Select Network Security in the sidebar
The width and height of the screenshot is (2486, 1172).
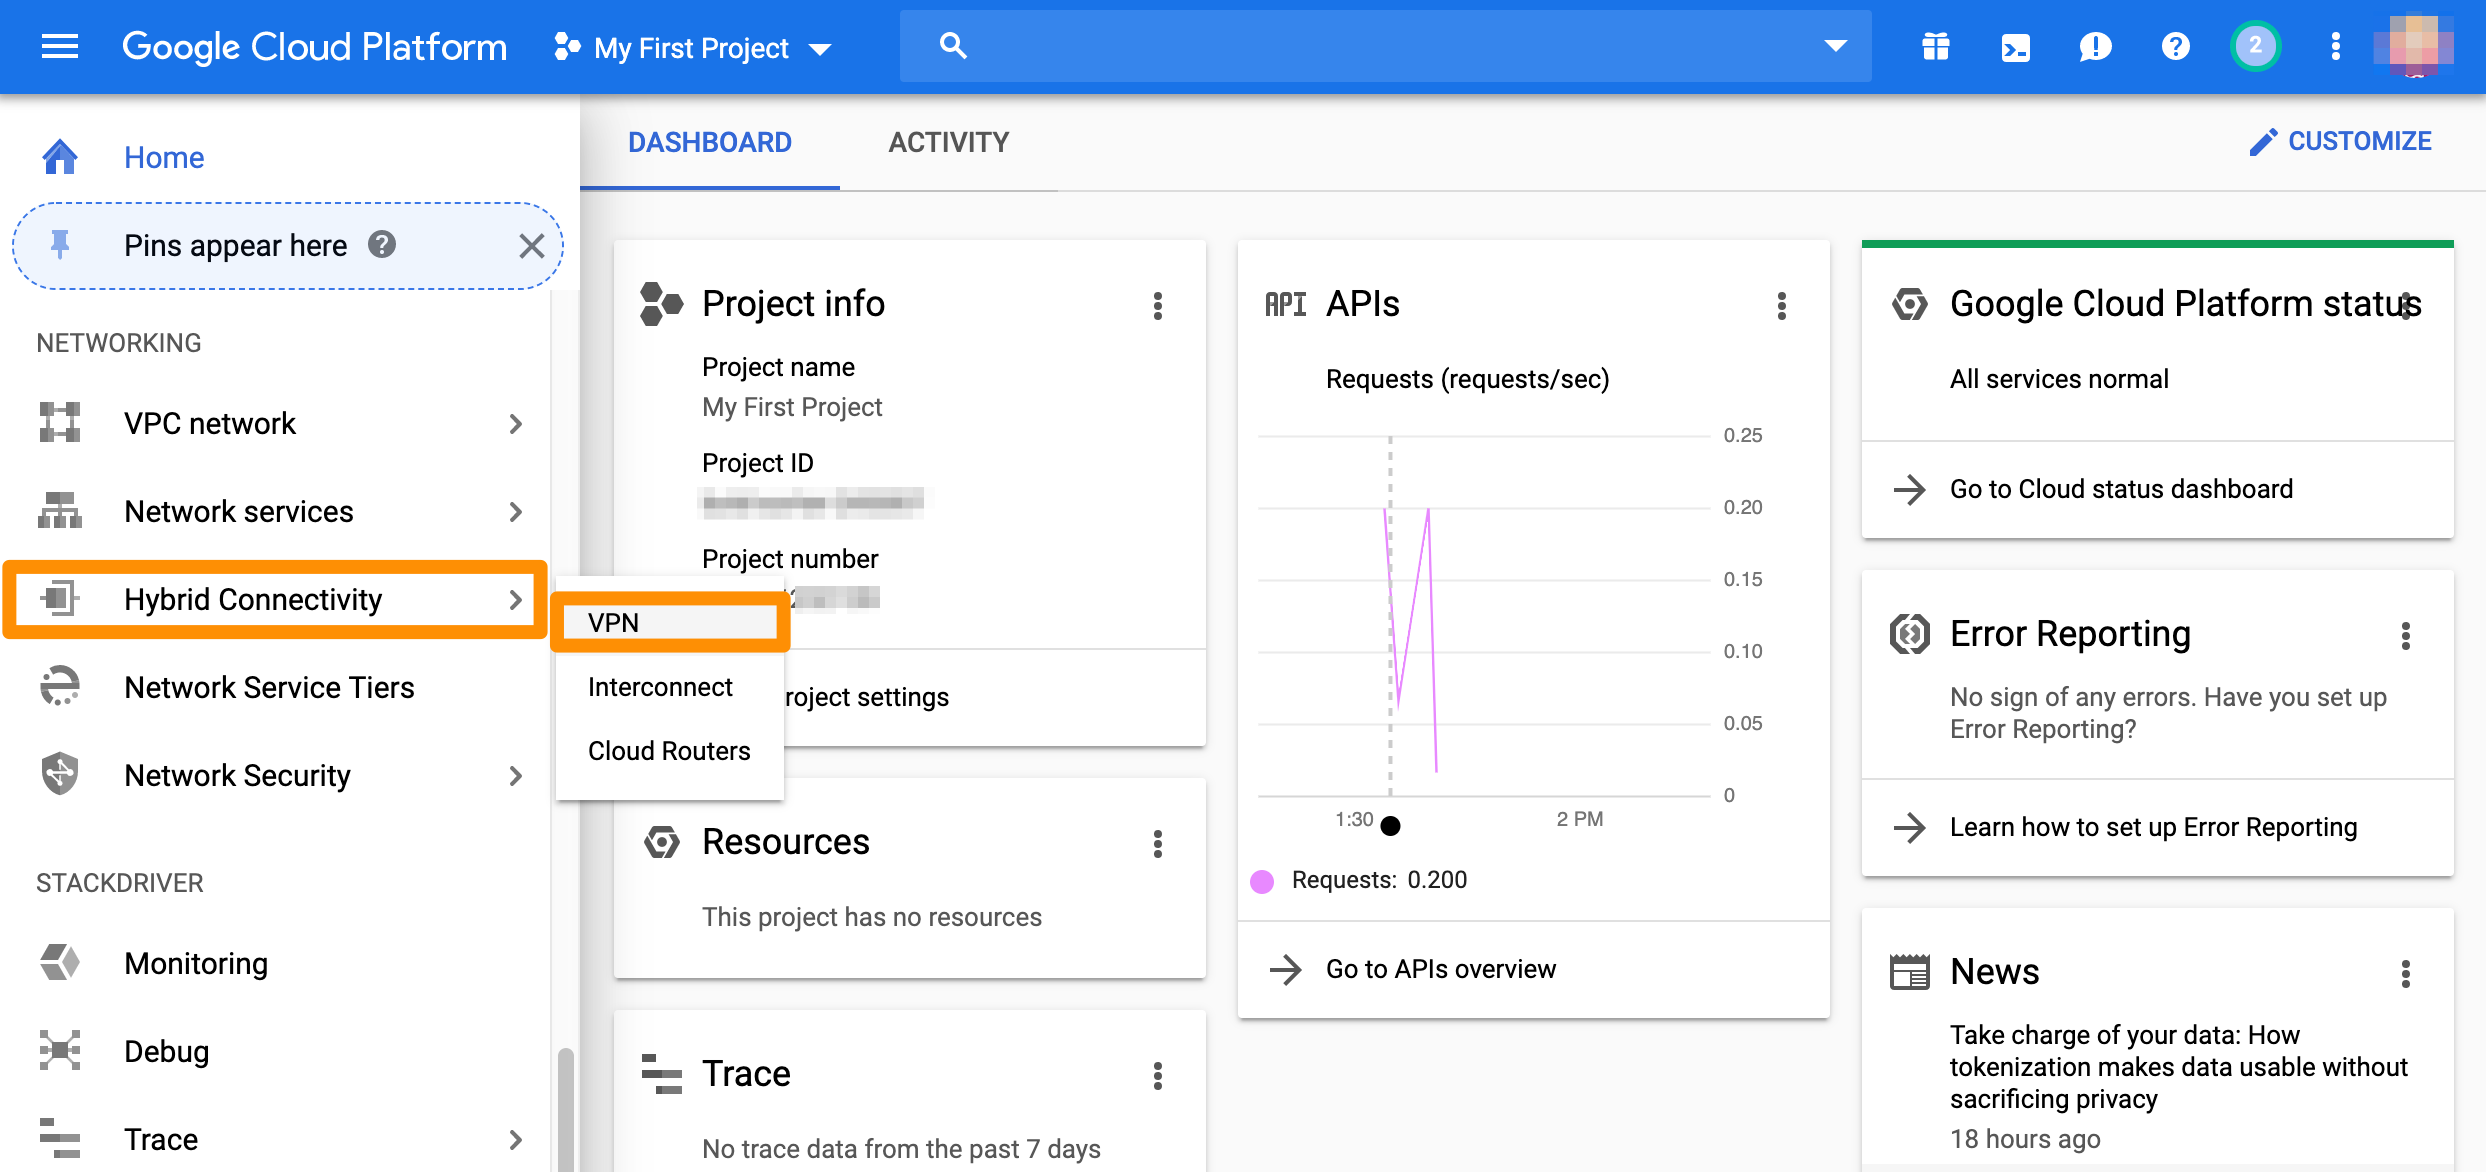tap(237, 775)
